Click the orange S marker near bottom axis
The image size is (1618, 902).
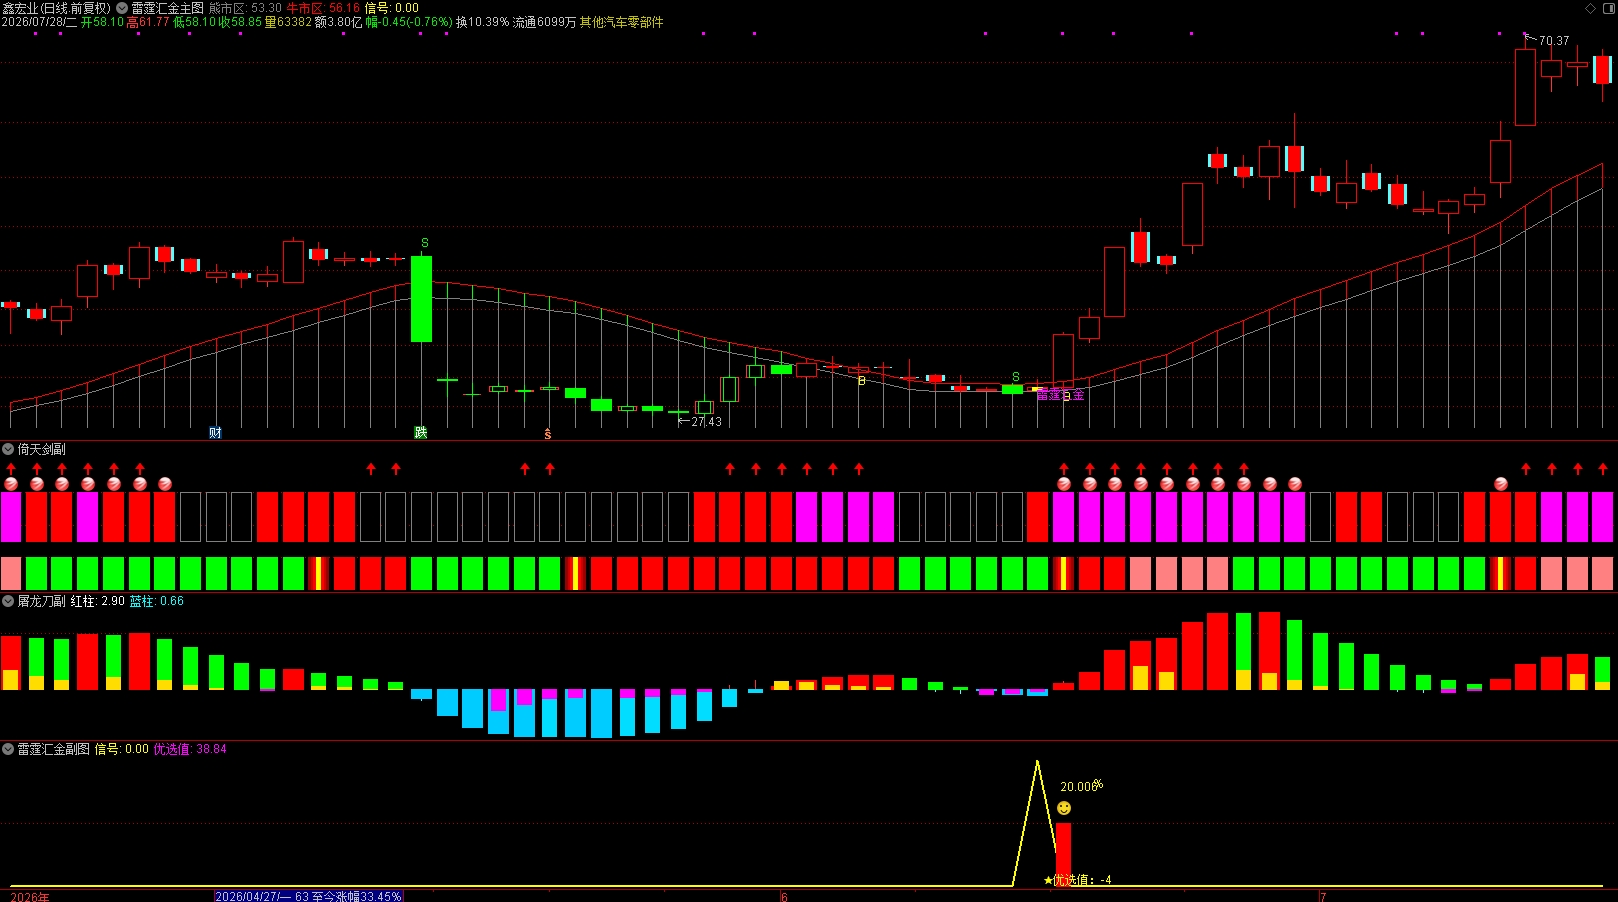tap(548, 434)
